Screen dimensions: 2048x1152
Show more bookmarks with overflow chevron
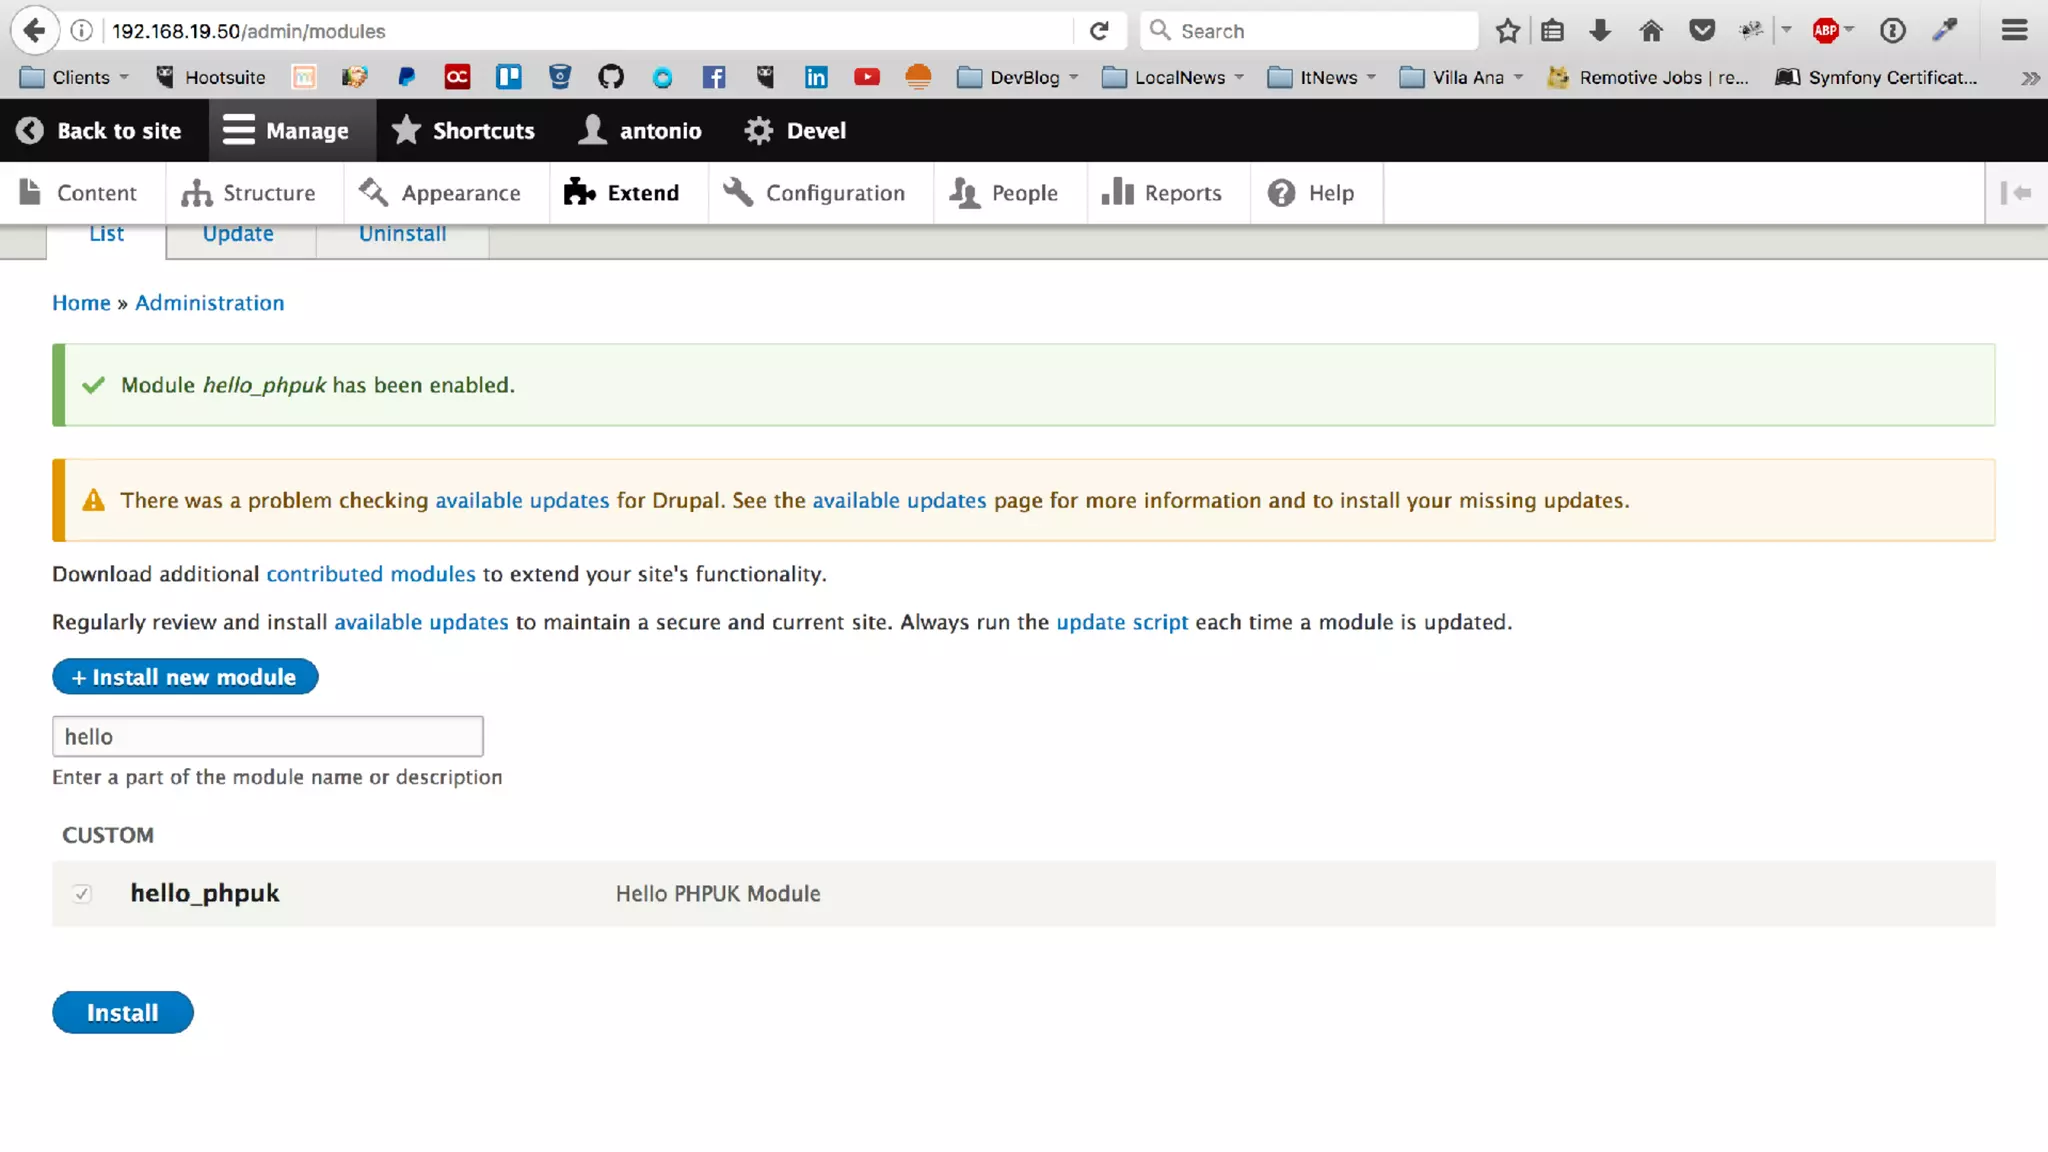click(x=2029, y=77)
